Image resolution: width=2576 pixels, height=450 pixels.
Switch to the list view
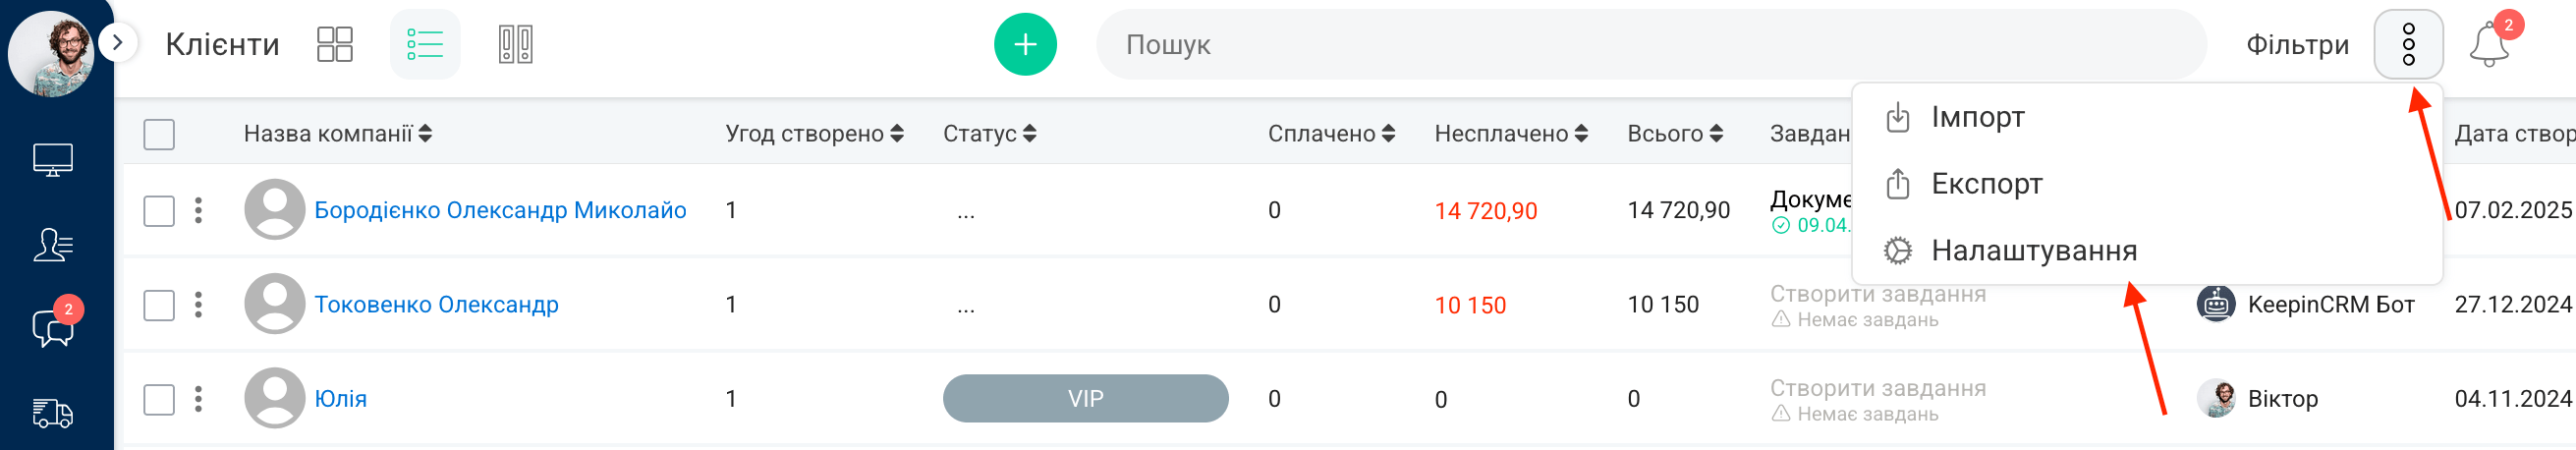(x=424, y=44)
